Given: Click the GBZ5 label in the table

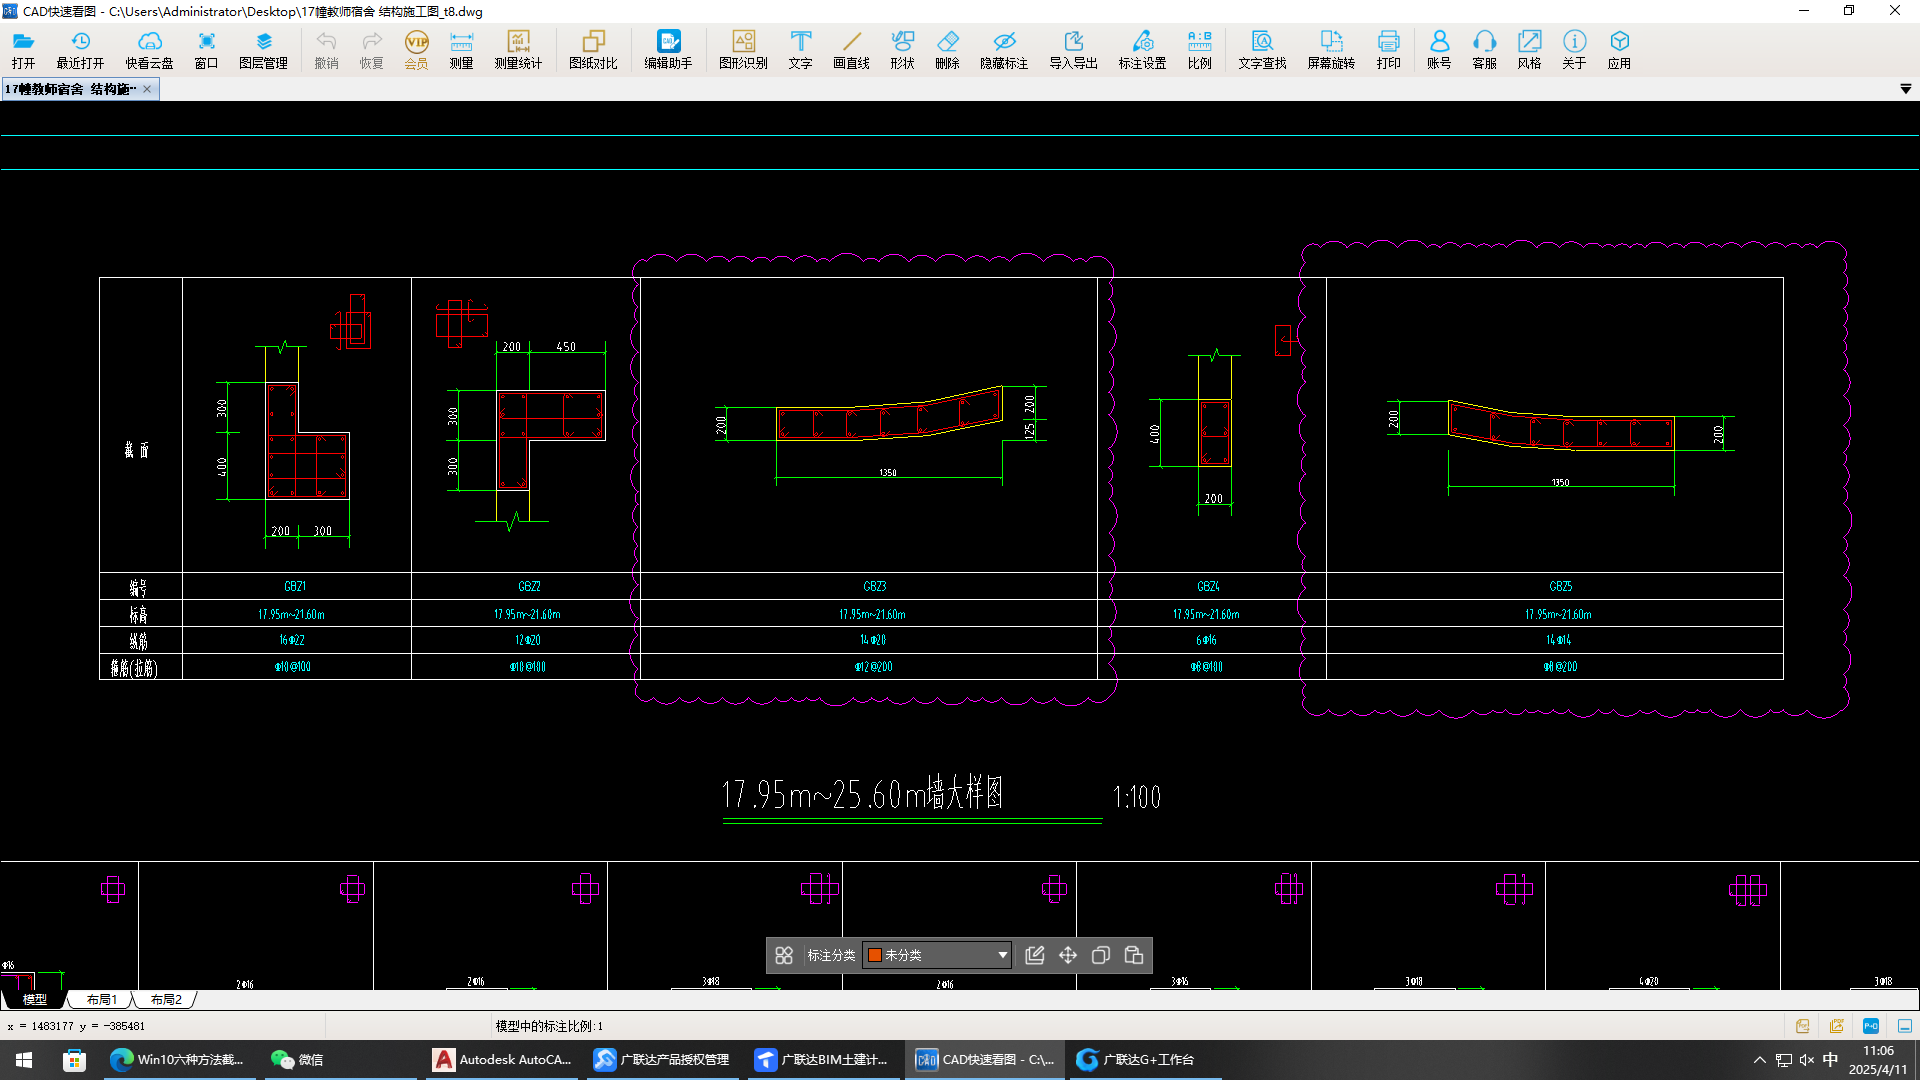Looking at the screenshot, I should point(1560,587).
